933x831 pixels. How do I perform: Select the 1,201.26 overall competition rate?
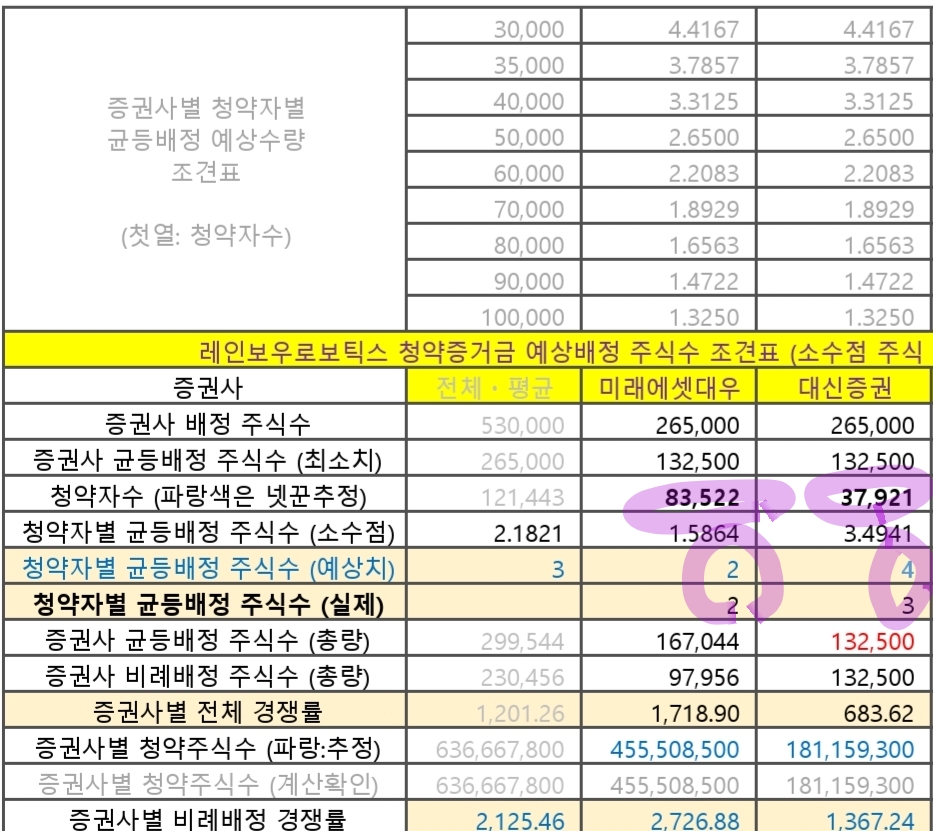coord(493,710)
